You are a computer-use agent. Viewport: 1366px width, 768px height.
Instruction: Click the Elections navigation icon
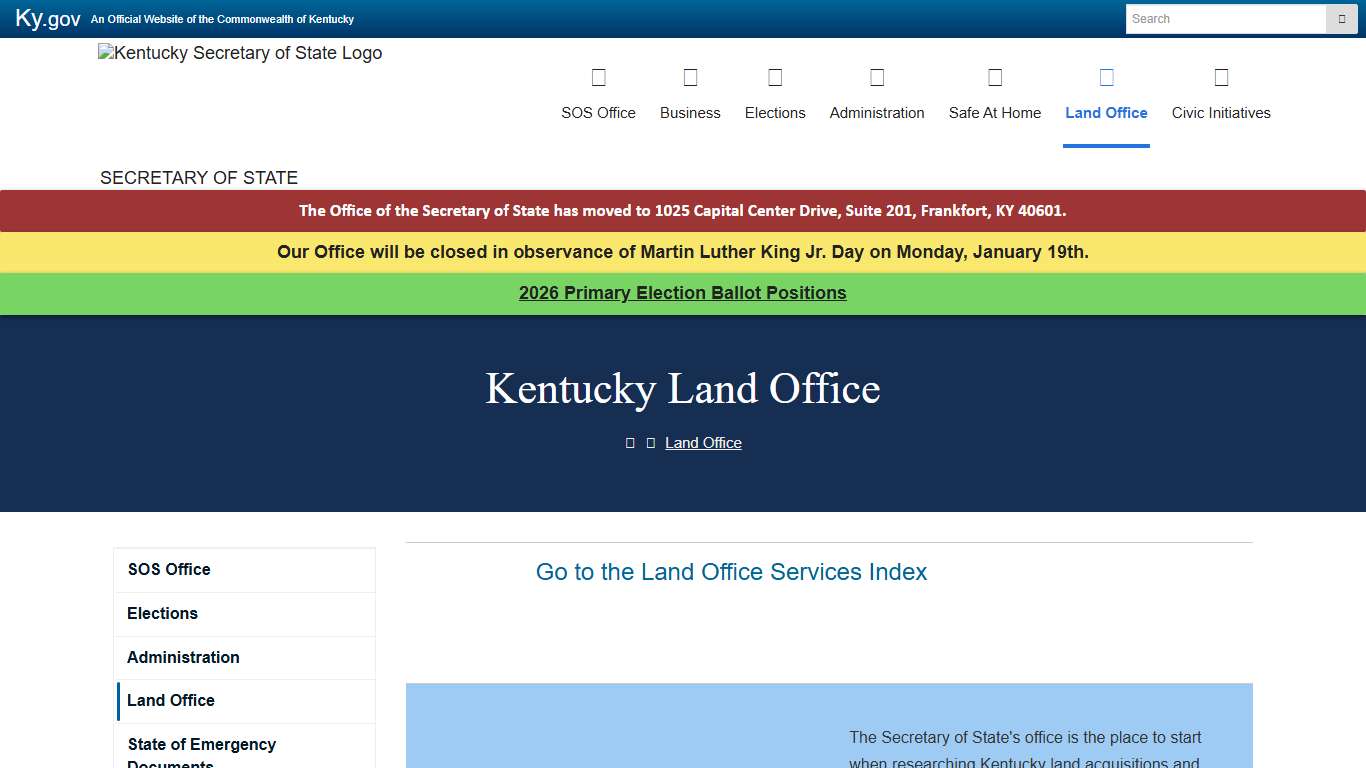775,76
